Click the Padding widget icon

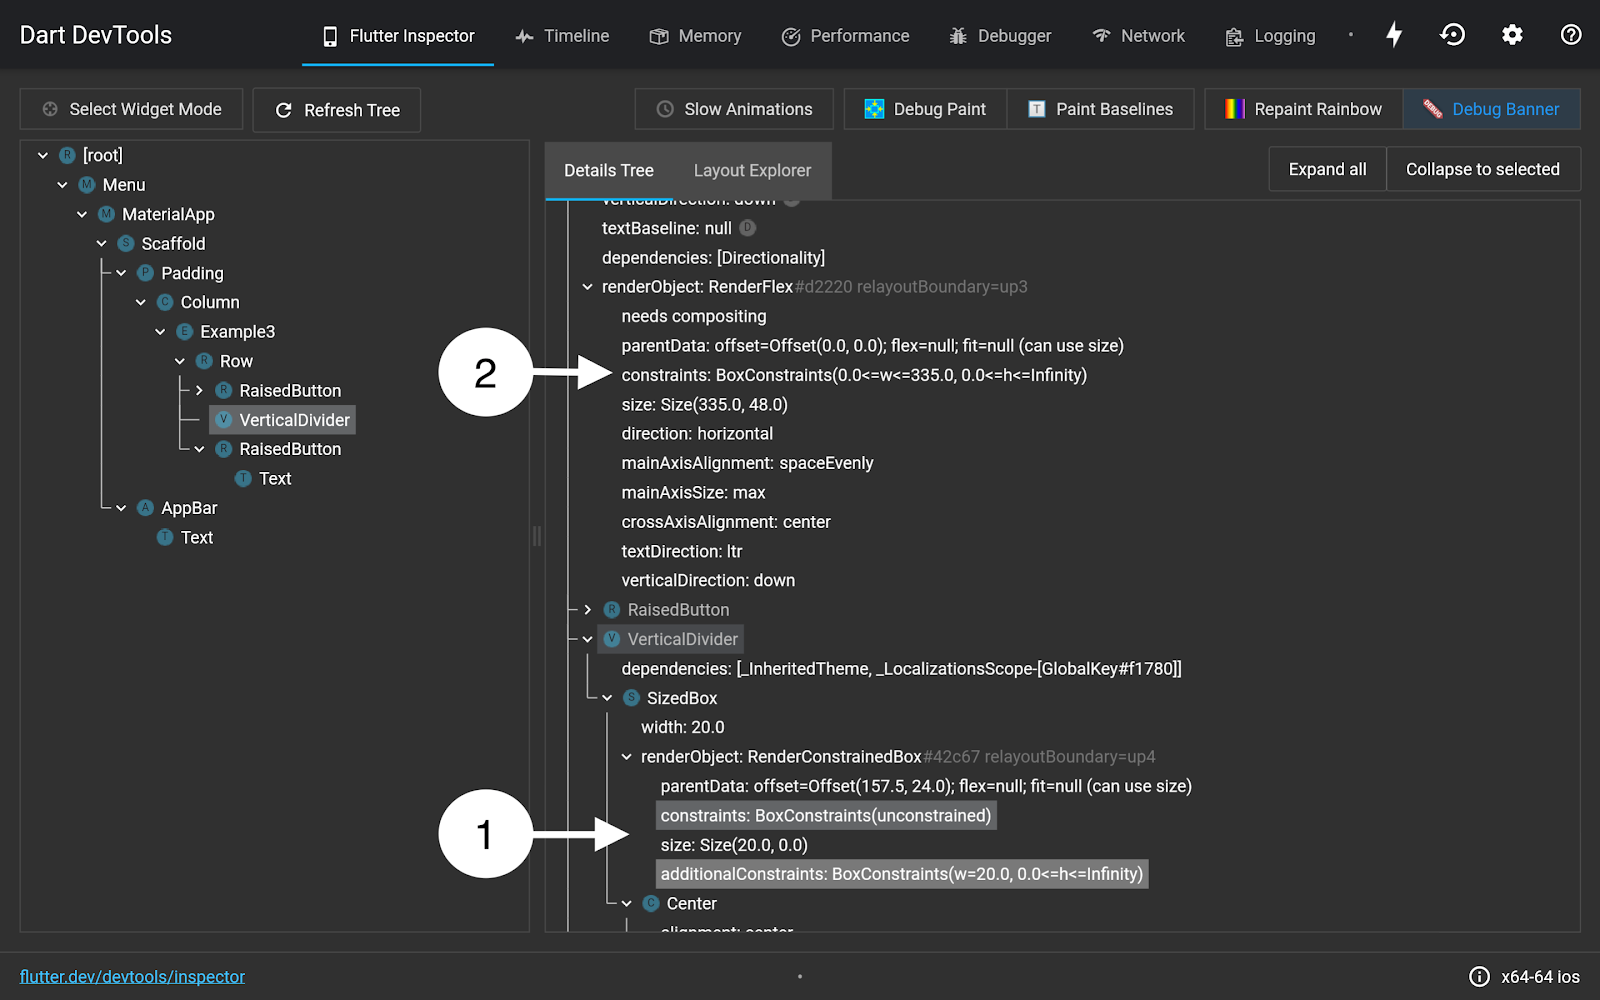click(x=146, y=273)
